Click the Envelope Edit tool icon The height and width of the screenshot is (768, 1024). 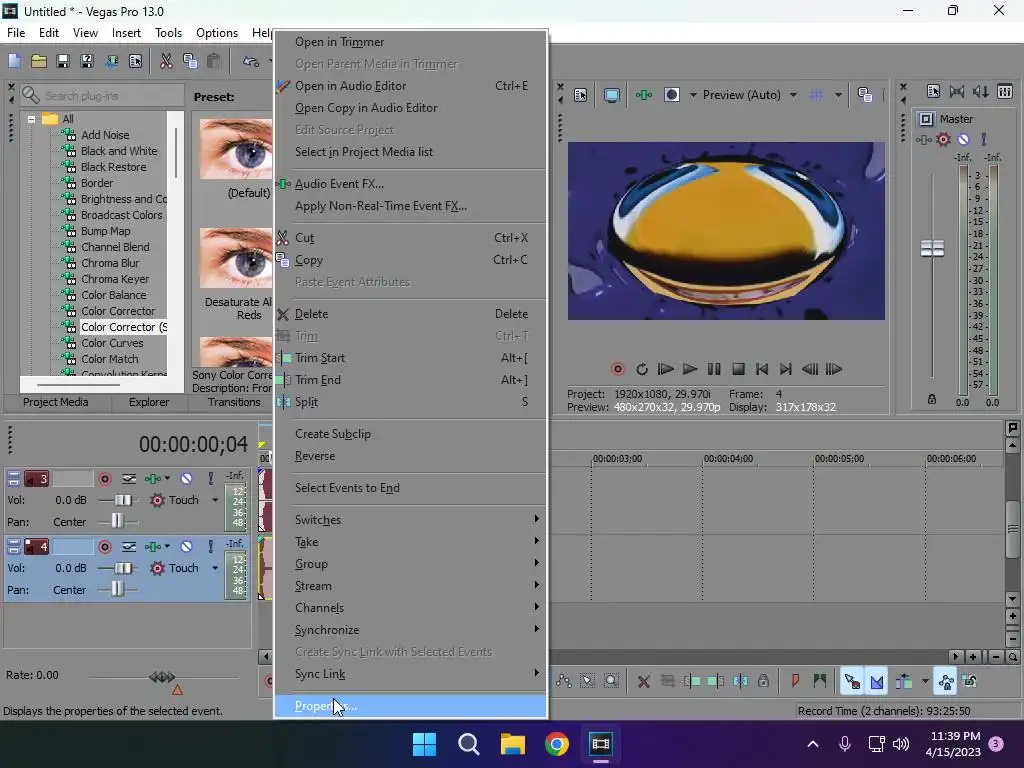[x=564, y=681]
